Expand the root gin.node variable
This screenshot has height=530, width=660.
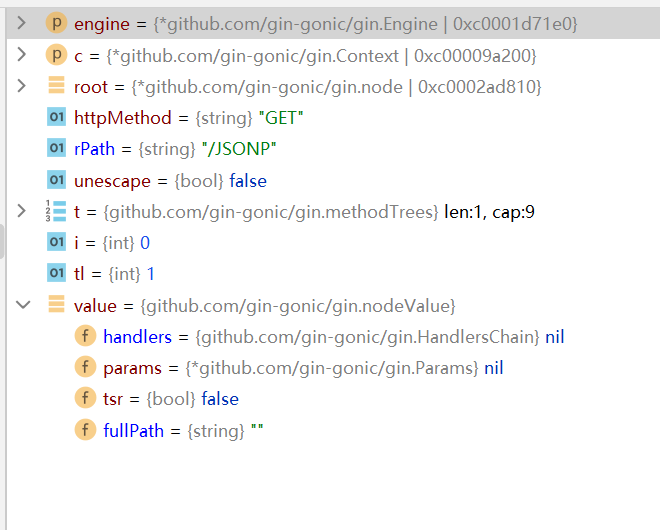click(21, 86)
